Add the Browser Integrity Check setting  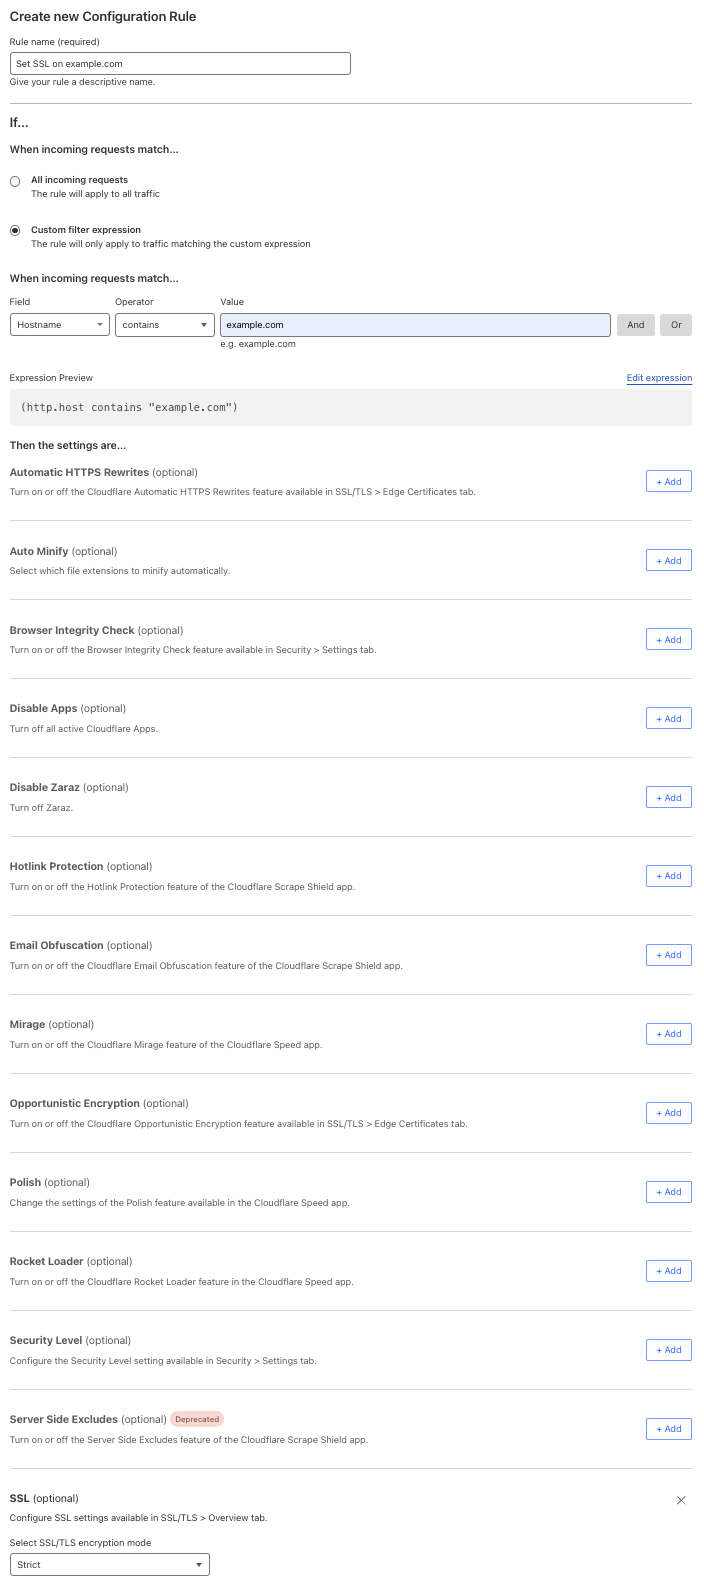pyautogui.click(x=669, y=640)
